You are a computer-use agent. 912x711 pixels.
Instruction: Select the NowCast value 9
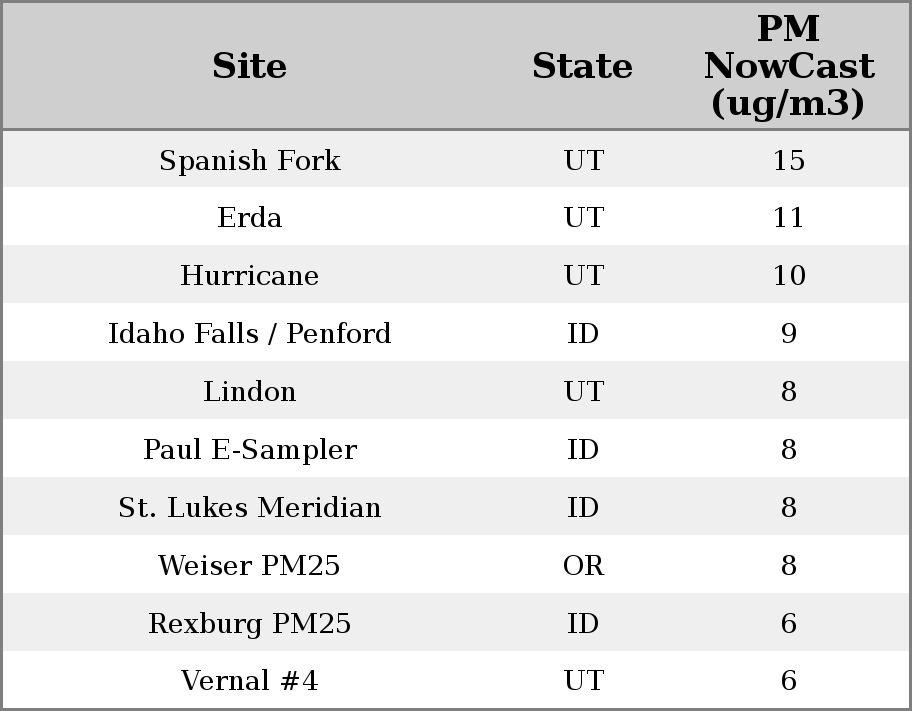coord(788,334)
